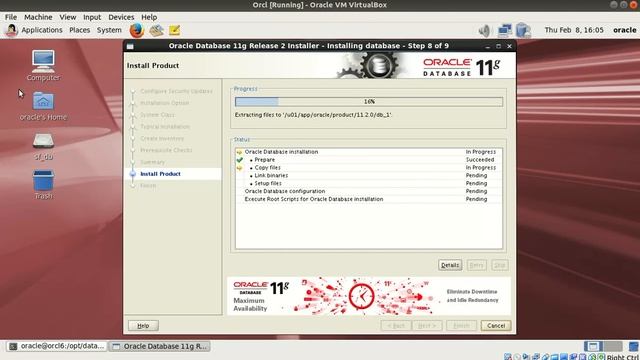Click the in-progress arrow icon beside Copy files
This screenshot has height=360, width=640.
pos(240,168)
